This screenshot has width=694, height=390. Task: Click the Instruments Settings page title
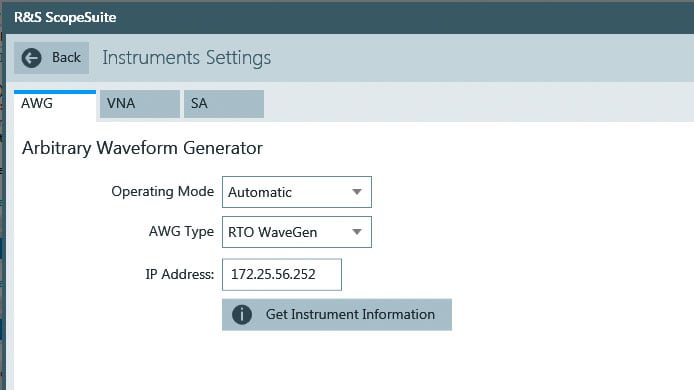click(187, 58)
